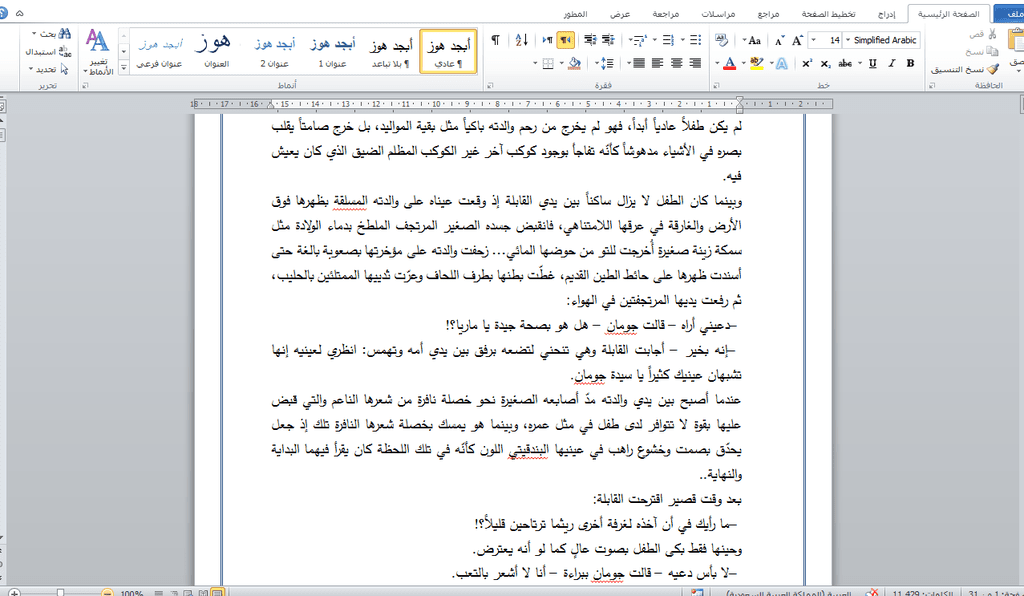
Task: Apply shading with paint bucket
Action: (x=575, y=63)
